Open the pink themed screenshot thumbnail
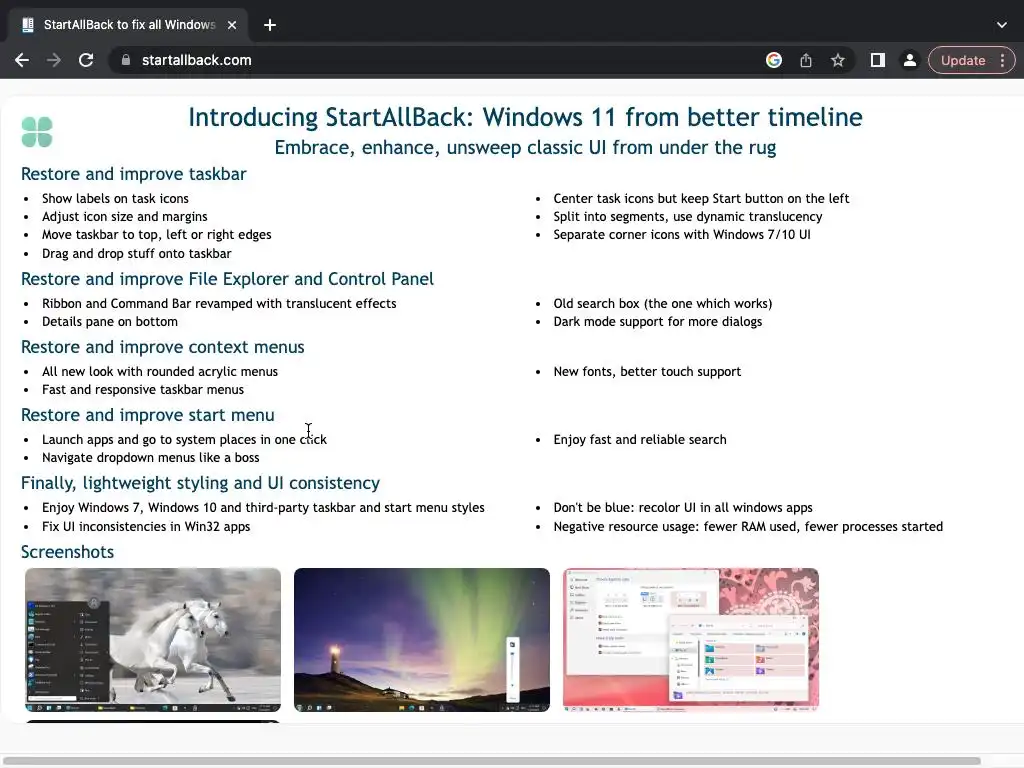This screenshot has height=768, width=1024. pos(691,639)
